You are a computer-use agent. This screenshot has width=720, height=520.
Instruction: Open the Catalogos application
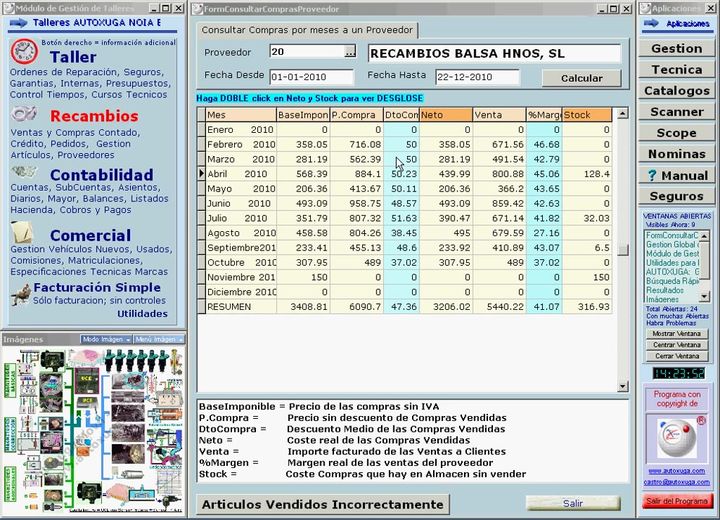(676, 91)
